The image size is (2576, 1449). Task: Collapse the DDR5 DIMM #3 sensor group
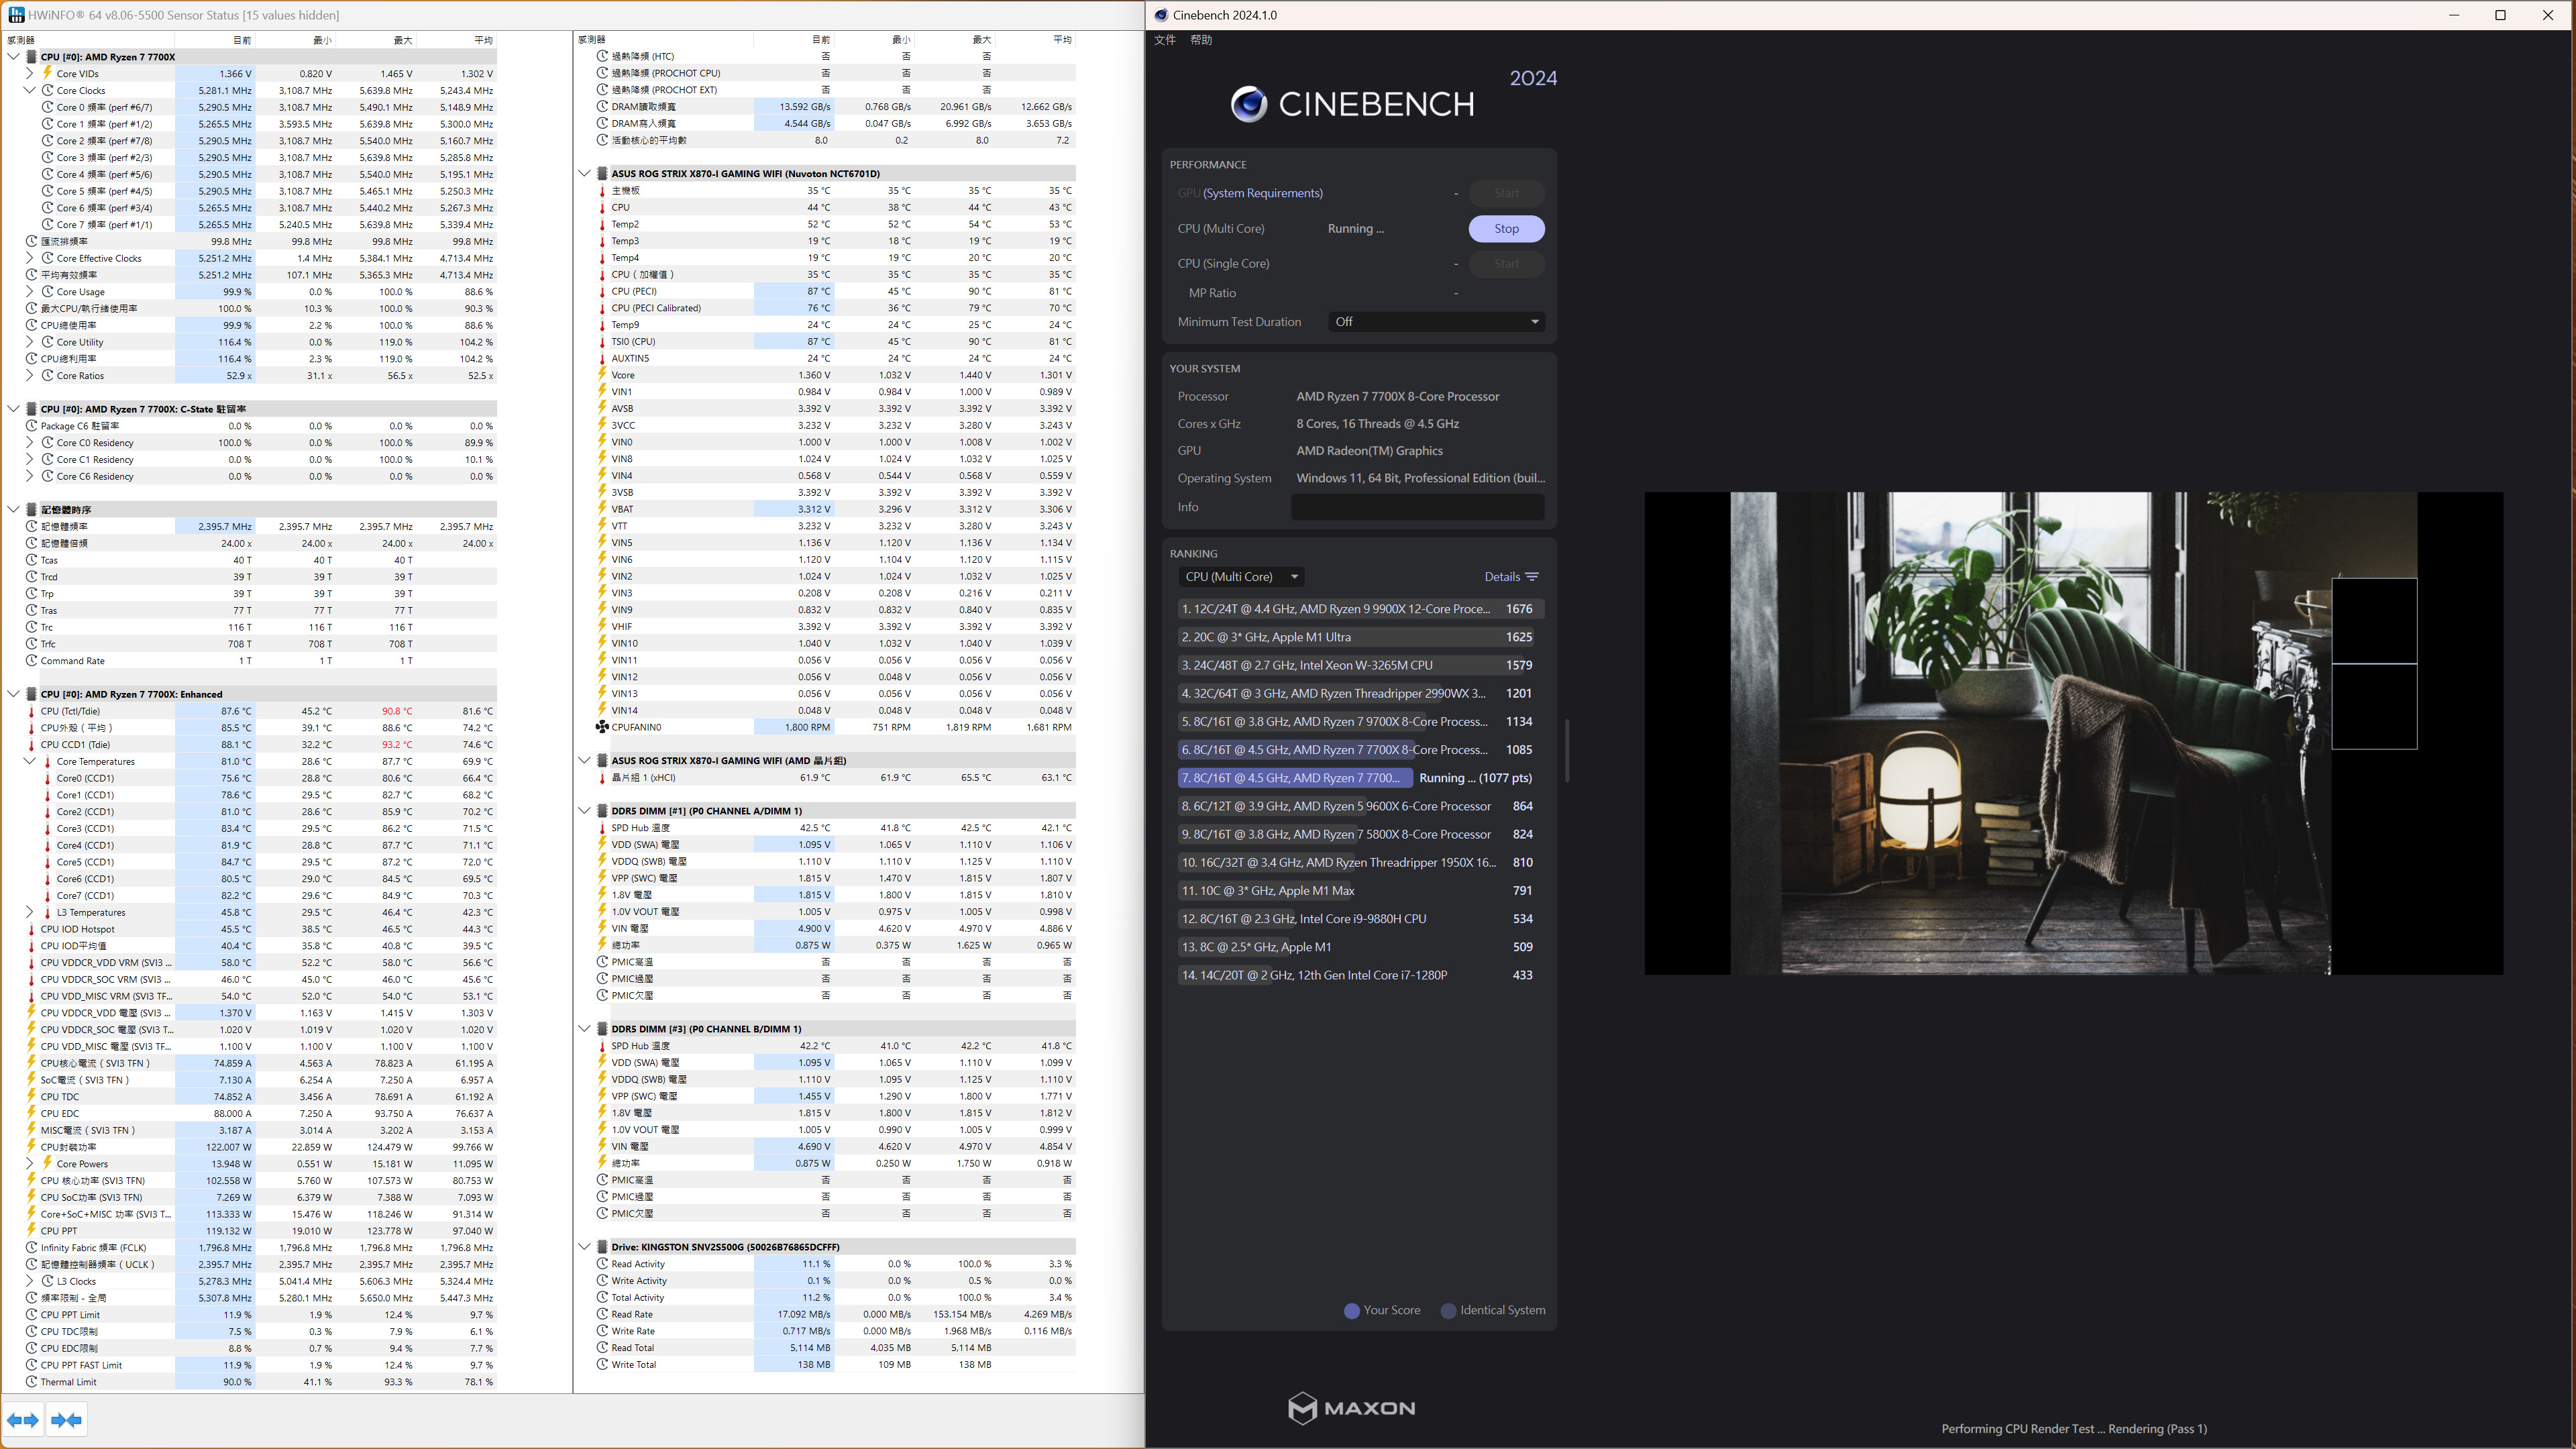pyautogui.click(x=584, y=1029)
